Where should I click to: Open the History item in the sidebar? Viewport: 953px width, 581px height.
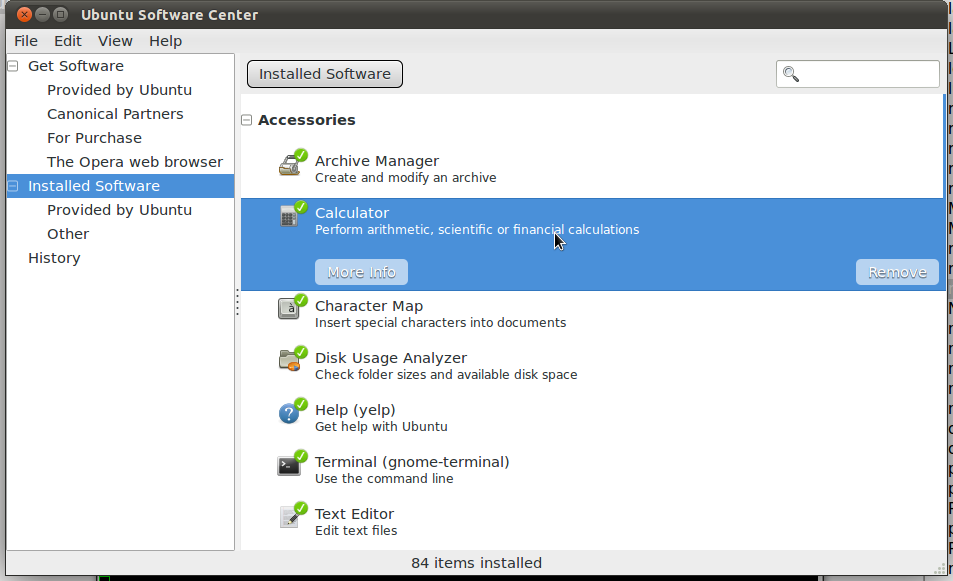[x=54, y=258]
